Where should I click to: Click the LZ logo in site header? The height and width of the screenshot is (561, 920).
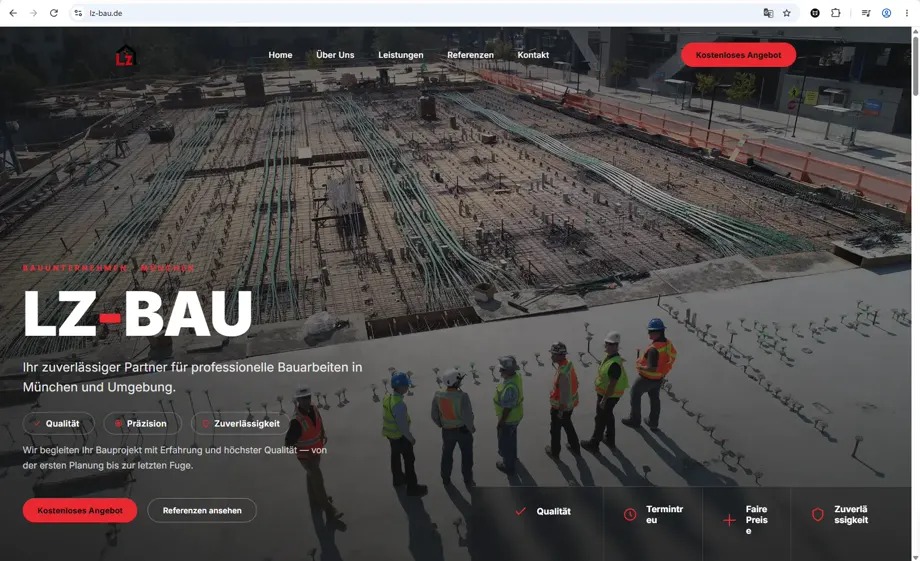click(x=125, y=56)
